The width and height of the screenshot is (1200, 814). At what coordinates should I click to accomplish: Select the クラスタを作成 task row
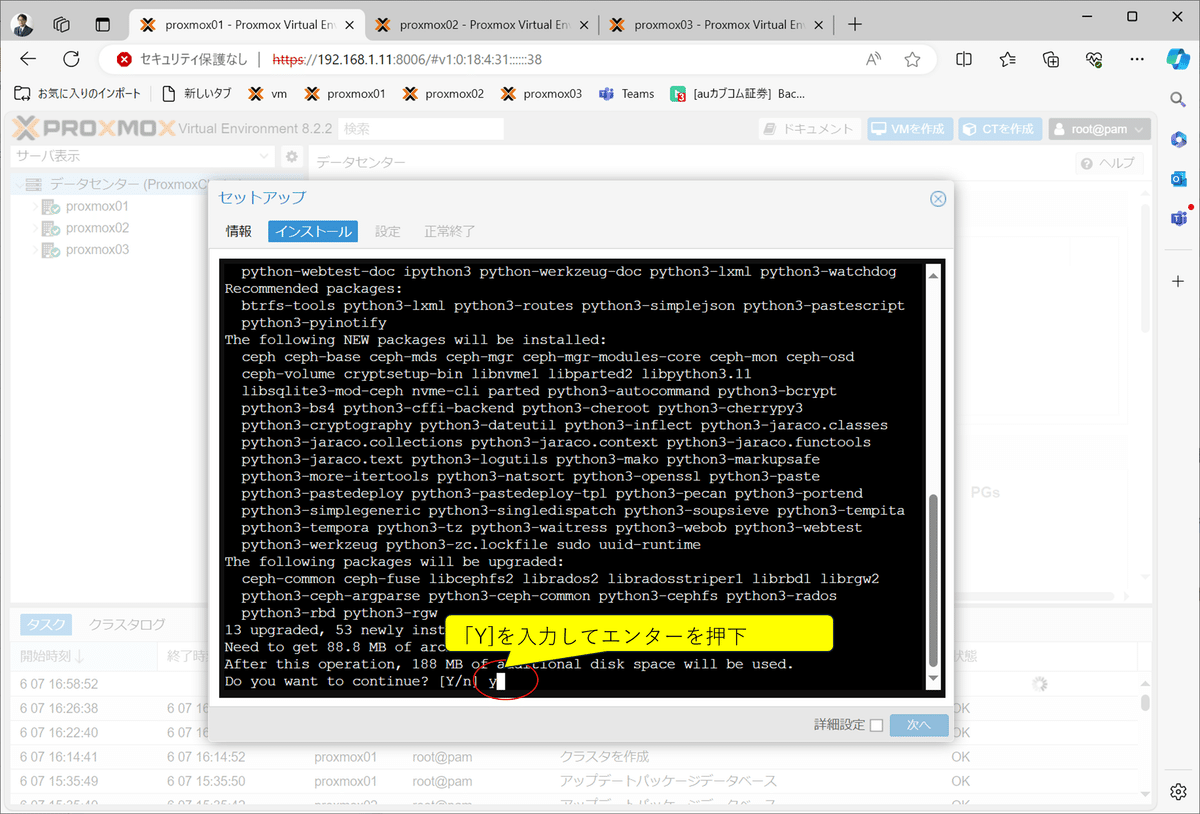(x=576, y=757)
